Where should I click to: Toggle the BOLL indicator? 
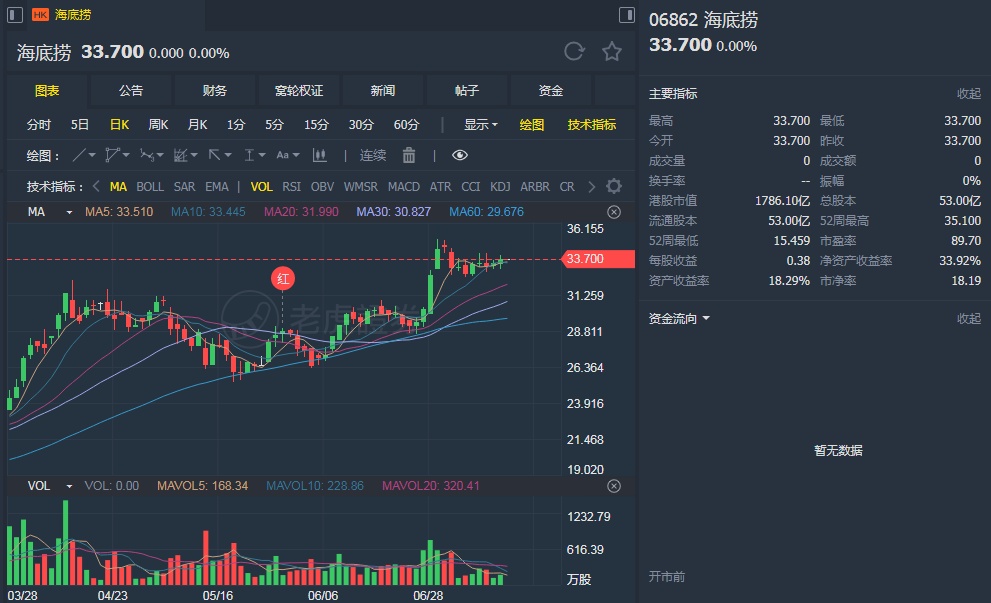coord(150,186)
